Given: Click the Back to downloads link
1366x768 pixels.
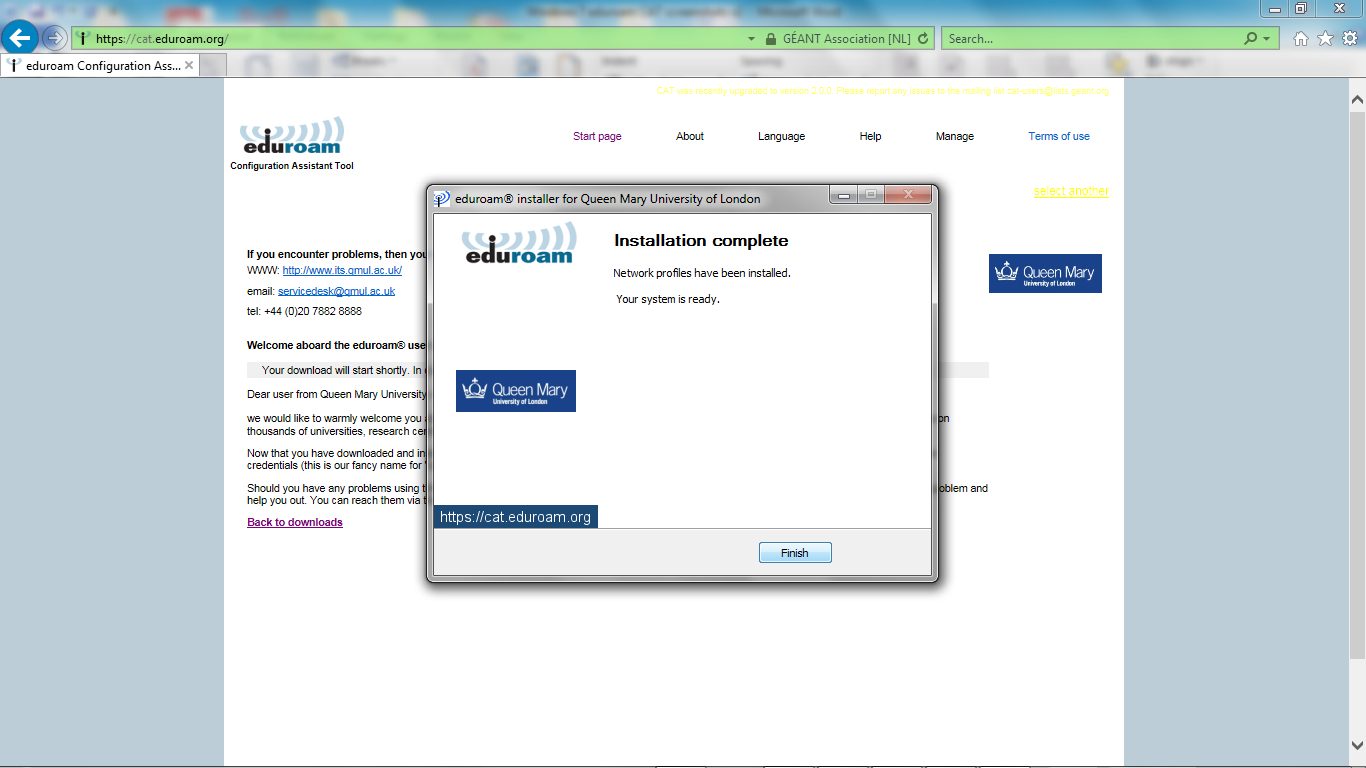Looking at the screenshot, I should [x=295, y=522].
